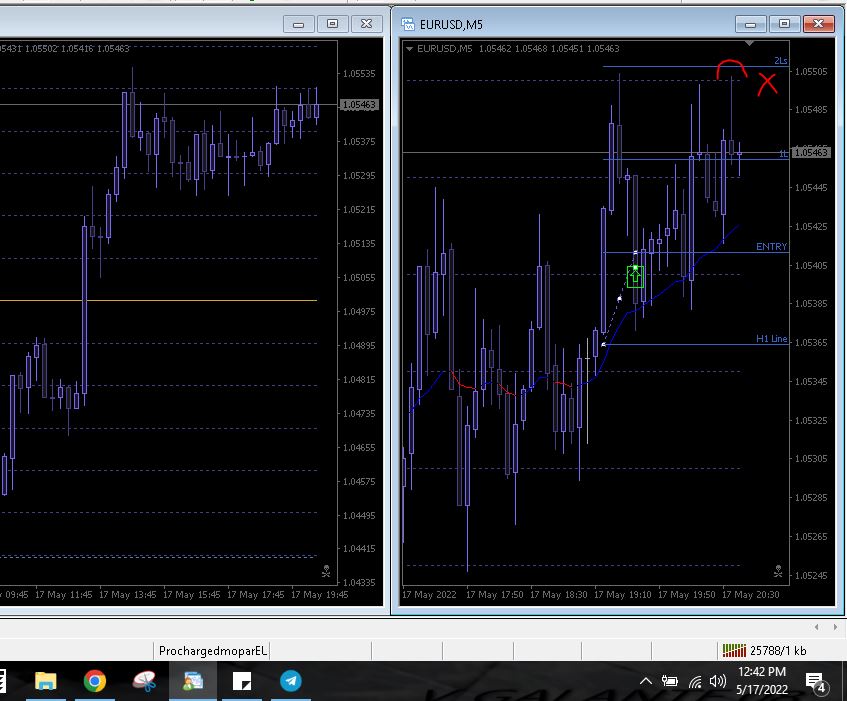The image size is (847, 701).
Task: Select the 2Ls line label on the chart
Action: click(x=781, y=60)
